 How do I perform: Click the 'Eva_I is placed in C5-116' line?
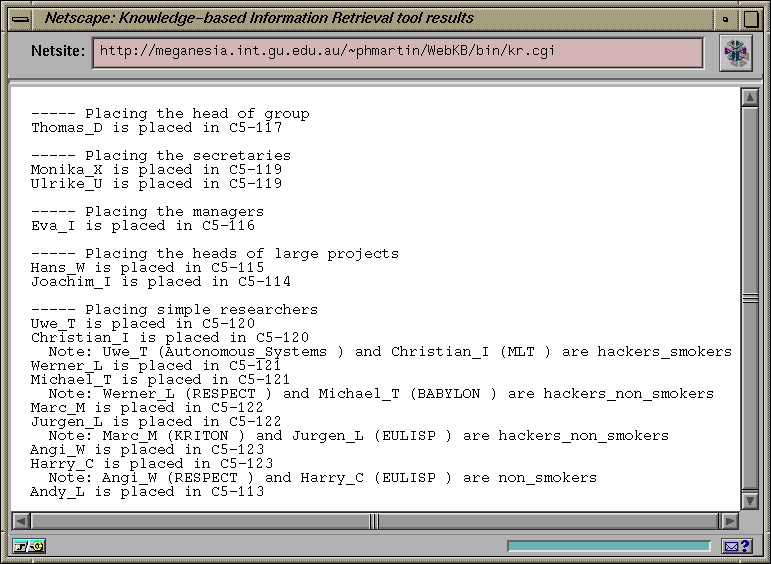coord(143,226)
